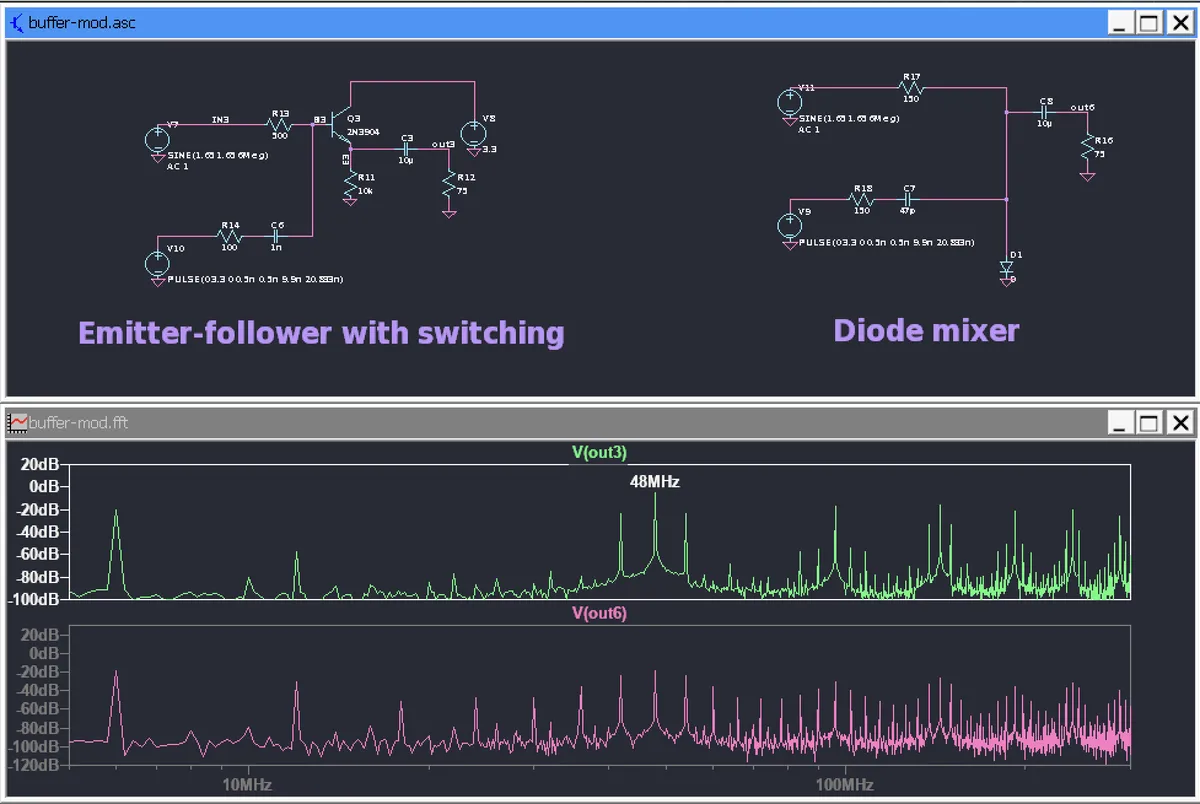Maximize the buffer-mod.asc window
Image resolution: width=1200 pixels, height=804 pixels.
[1149, 23]
